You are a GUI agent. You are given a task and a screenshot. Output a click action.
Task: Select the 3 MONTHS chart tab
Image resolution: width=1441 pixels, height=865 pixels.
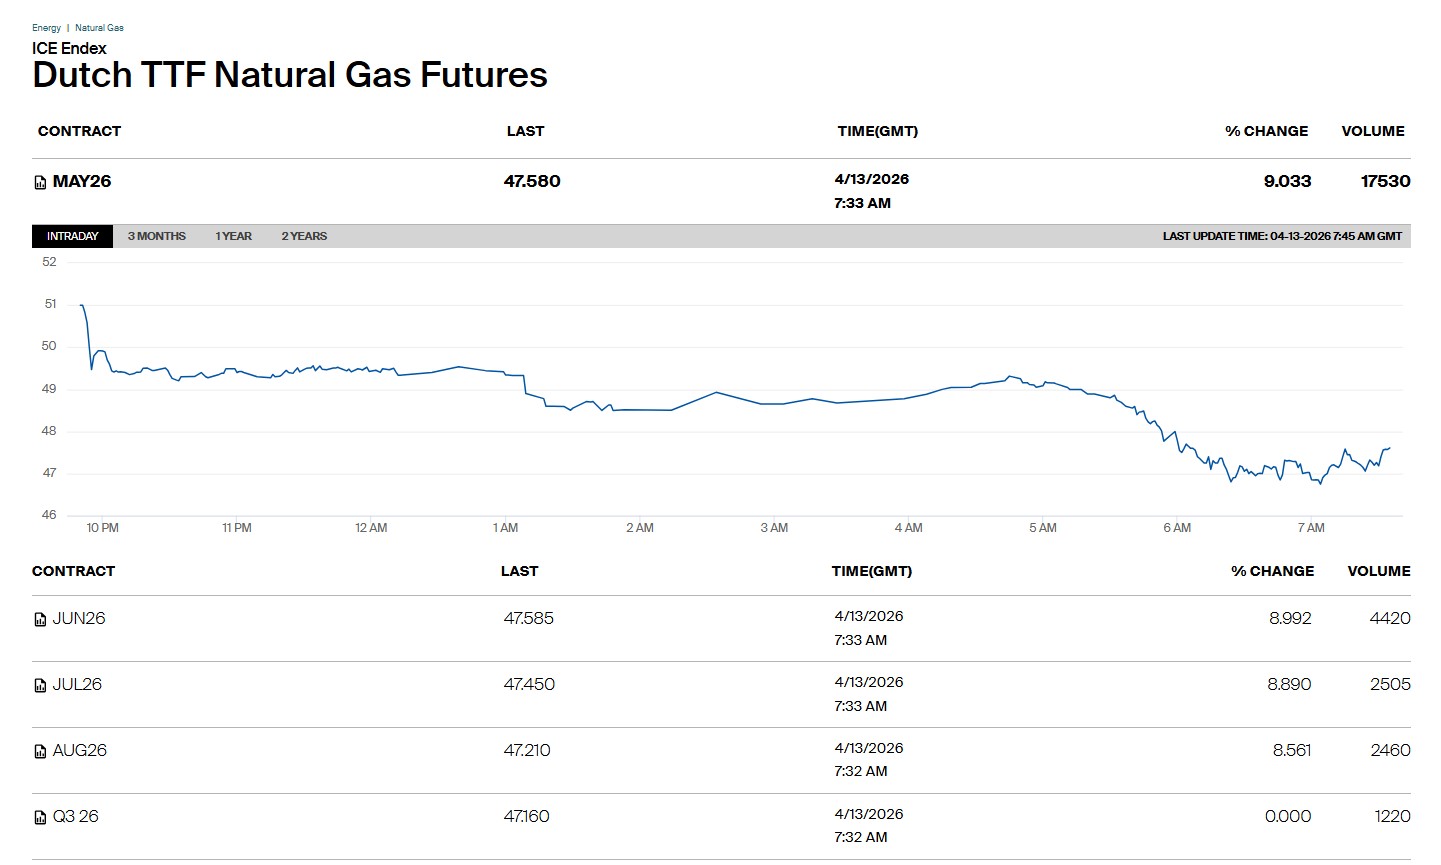pyautogui.click(x=157, y=236)
